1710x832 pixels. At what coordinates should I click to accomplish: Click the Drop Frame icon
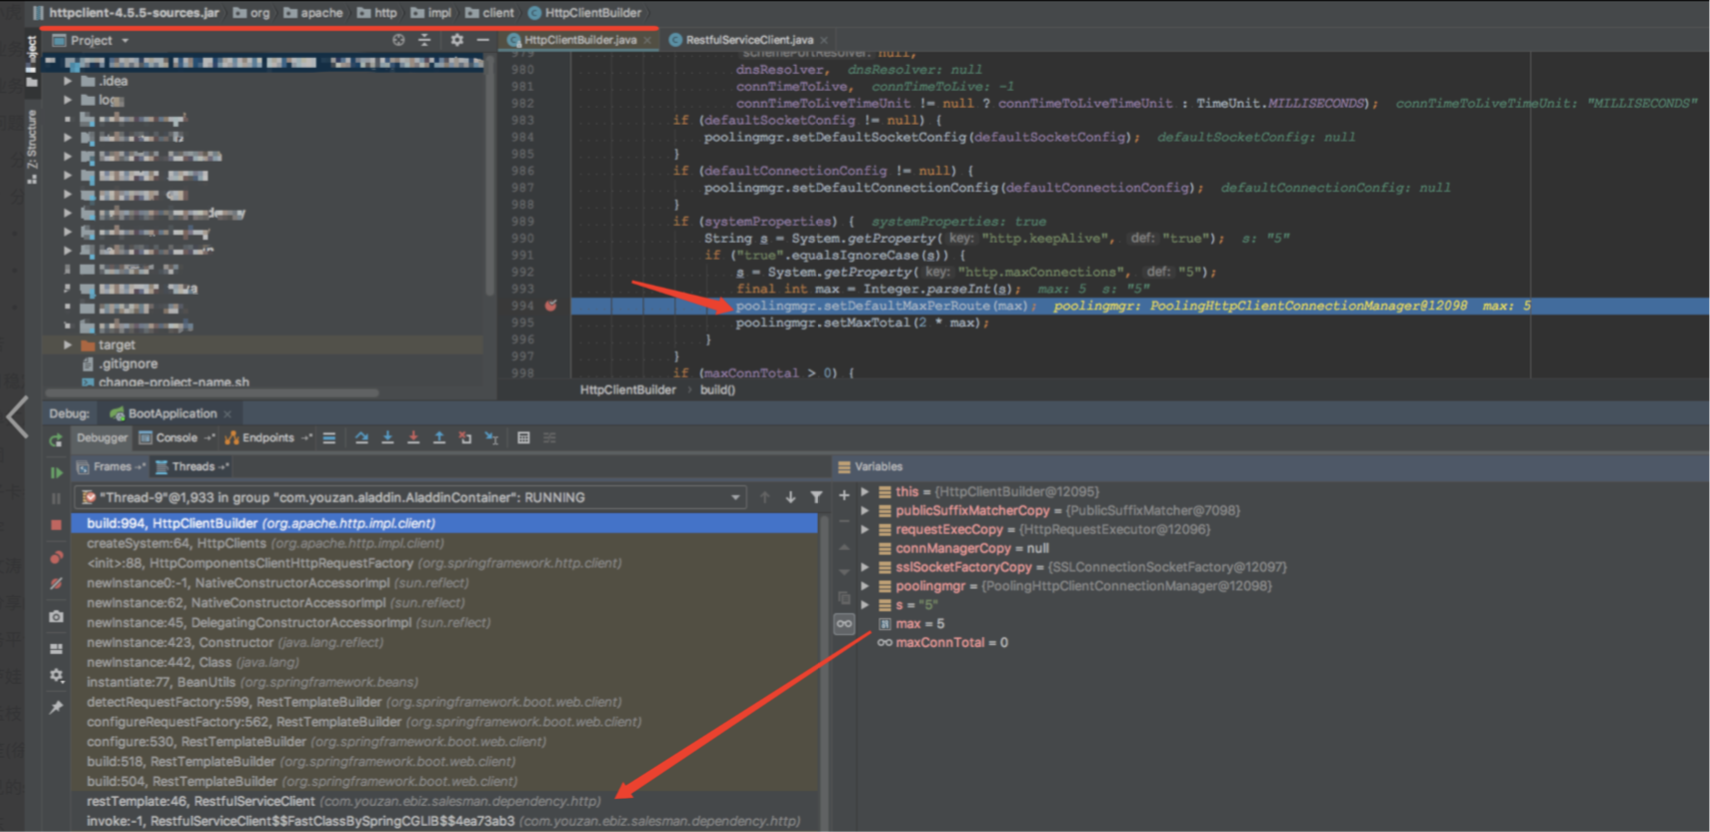[x=465, y=438]
